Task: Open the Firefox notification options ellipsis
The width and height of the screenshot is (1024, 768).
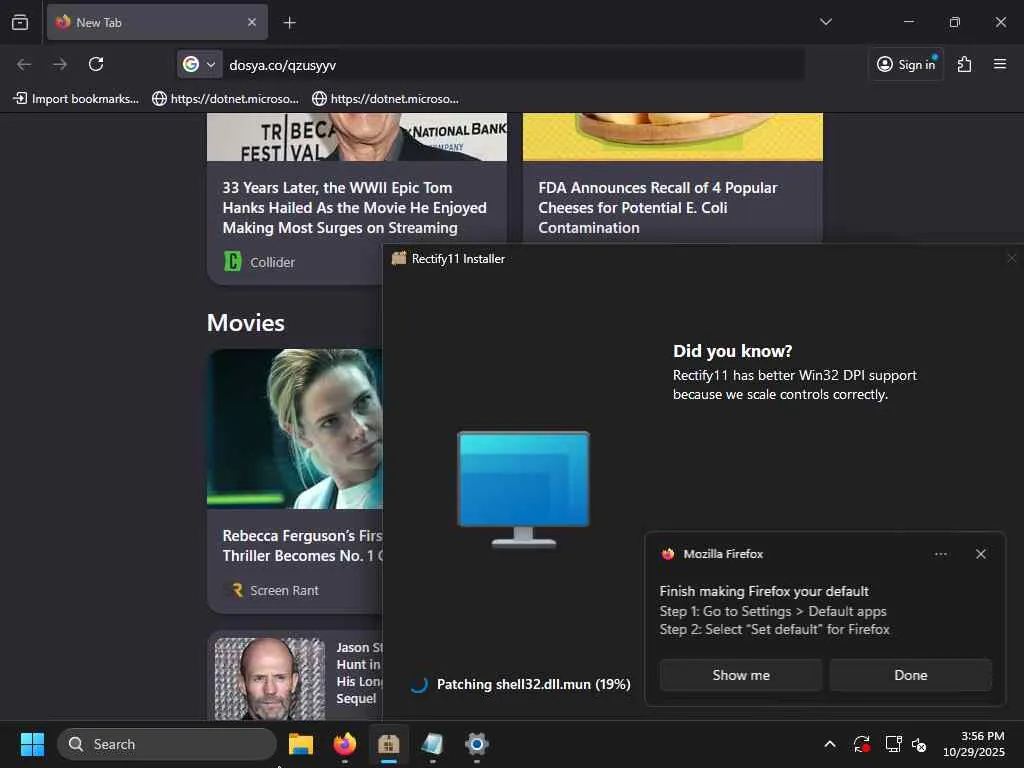Action: click(x=940, y=554)
